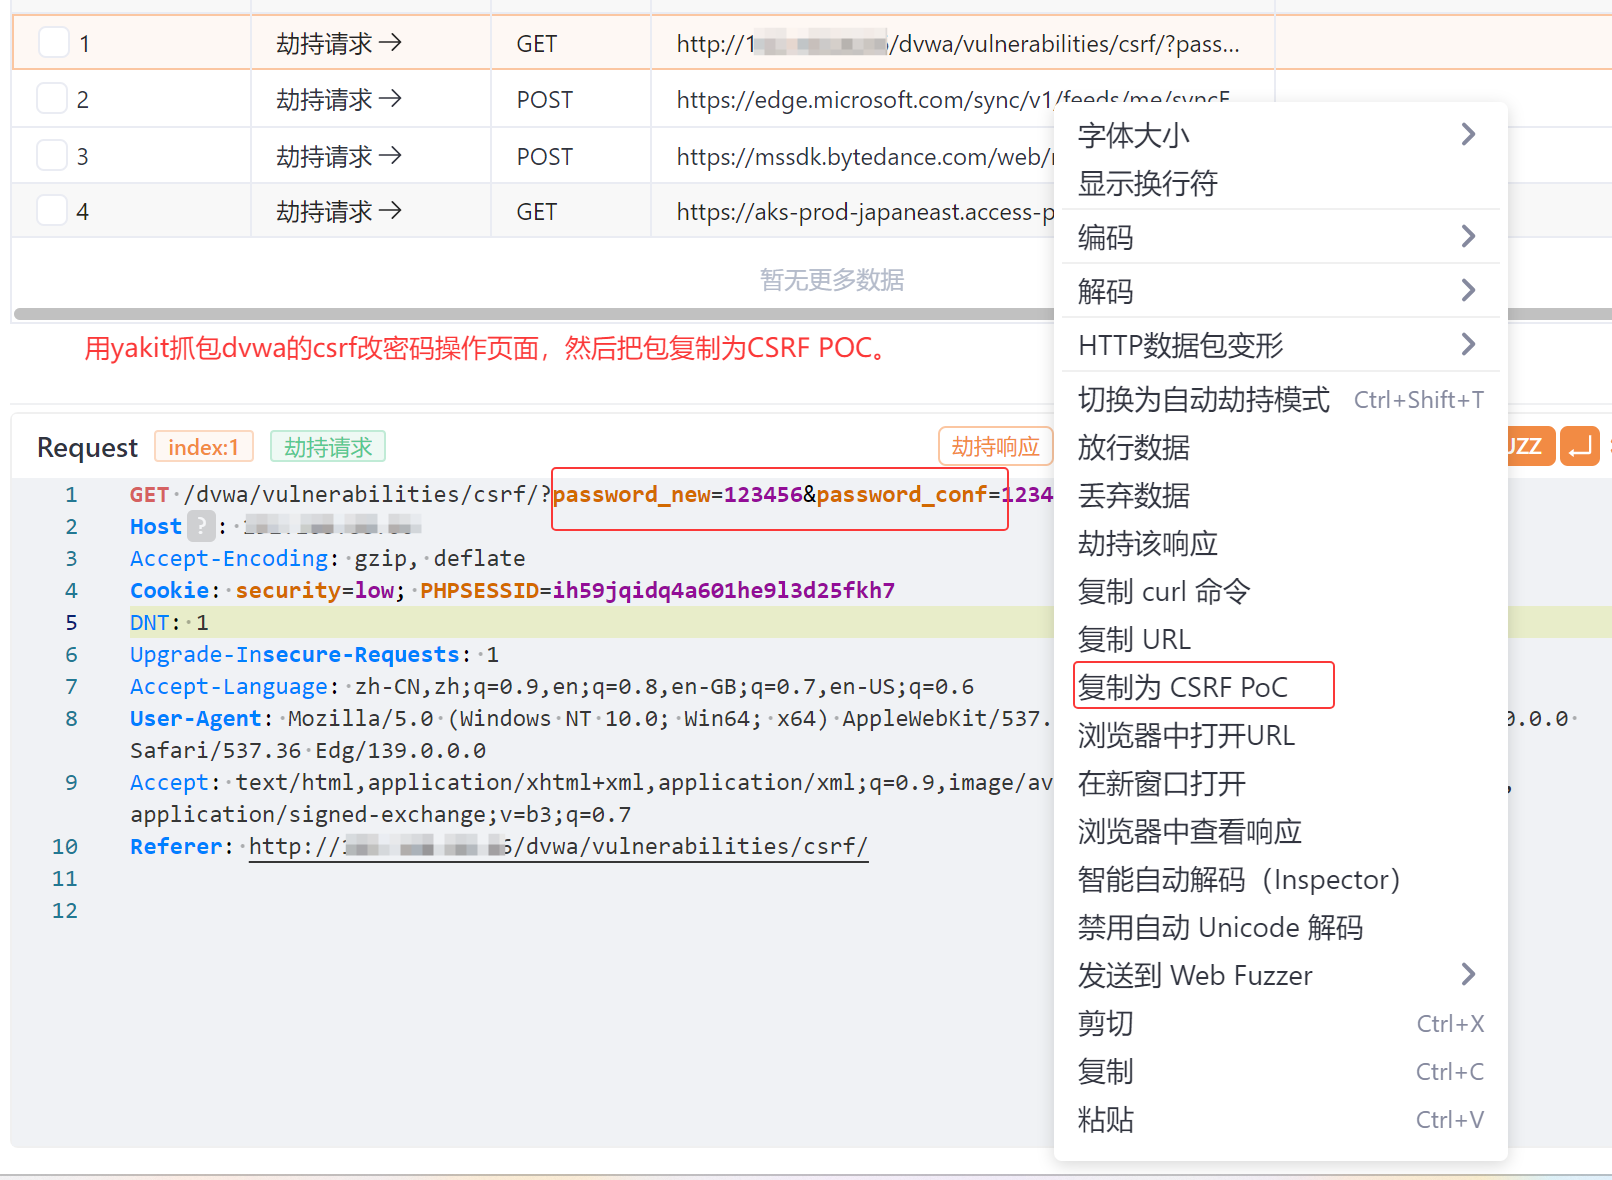1612x1180 pixels.
Task: Check the checkbox for request row 1
Action: 52,42
